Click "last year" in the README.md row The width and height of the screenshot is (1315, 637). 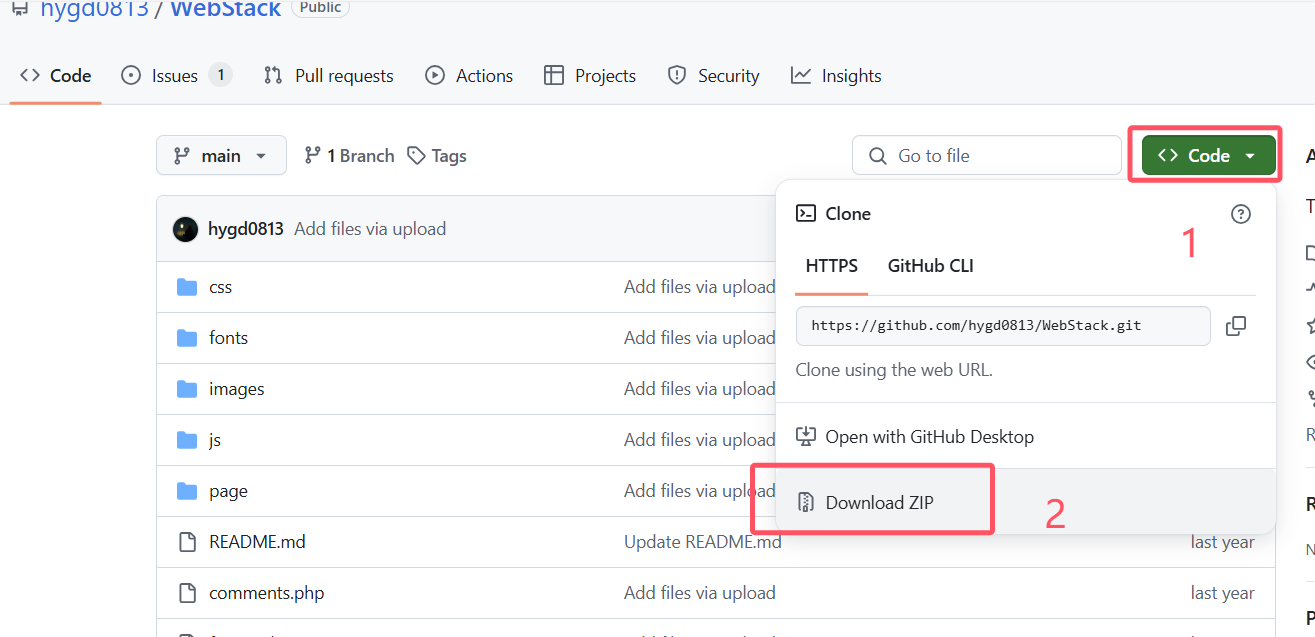pos(1222,542)
